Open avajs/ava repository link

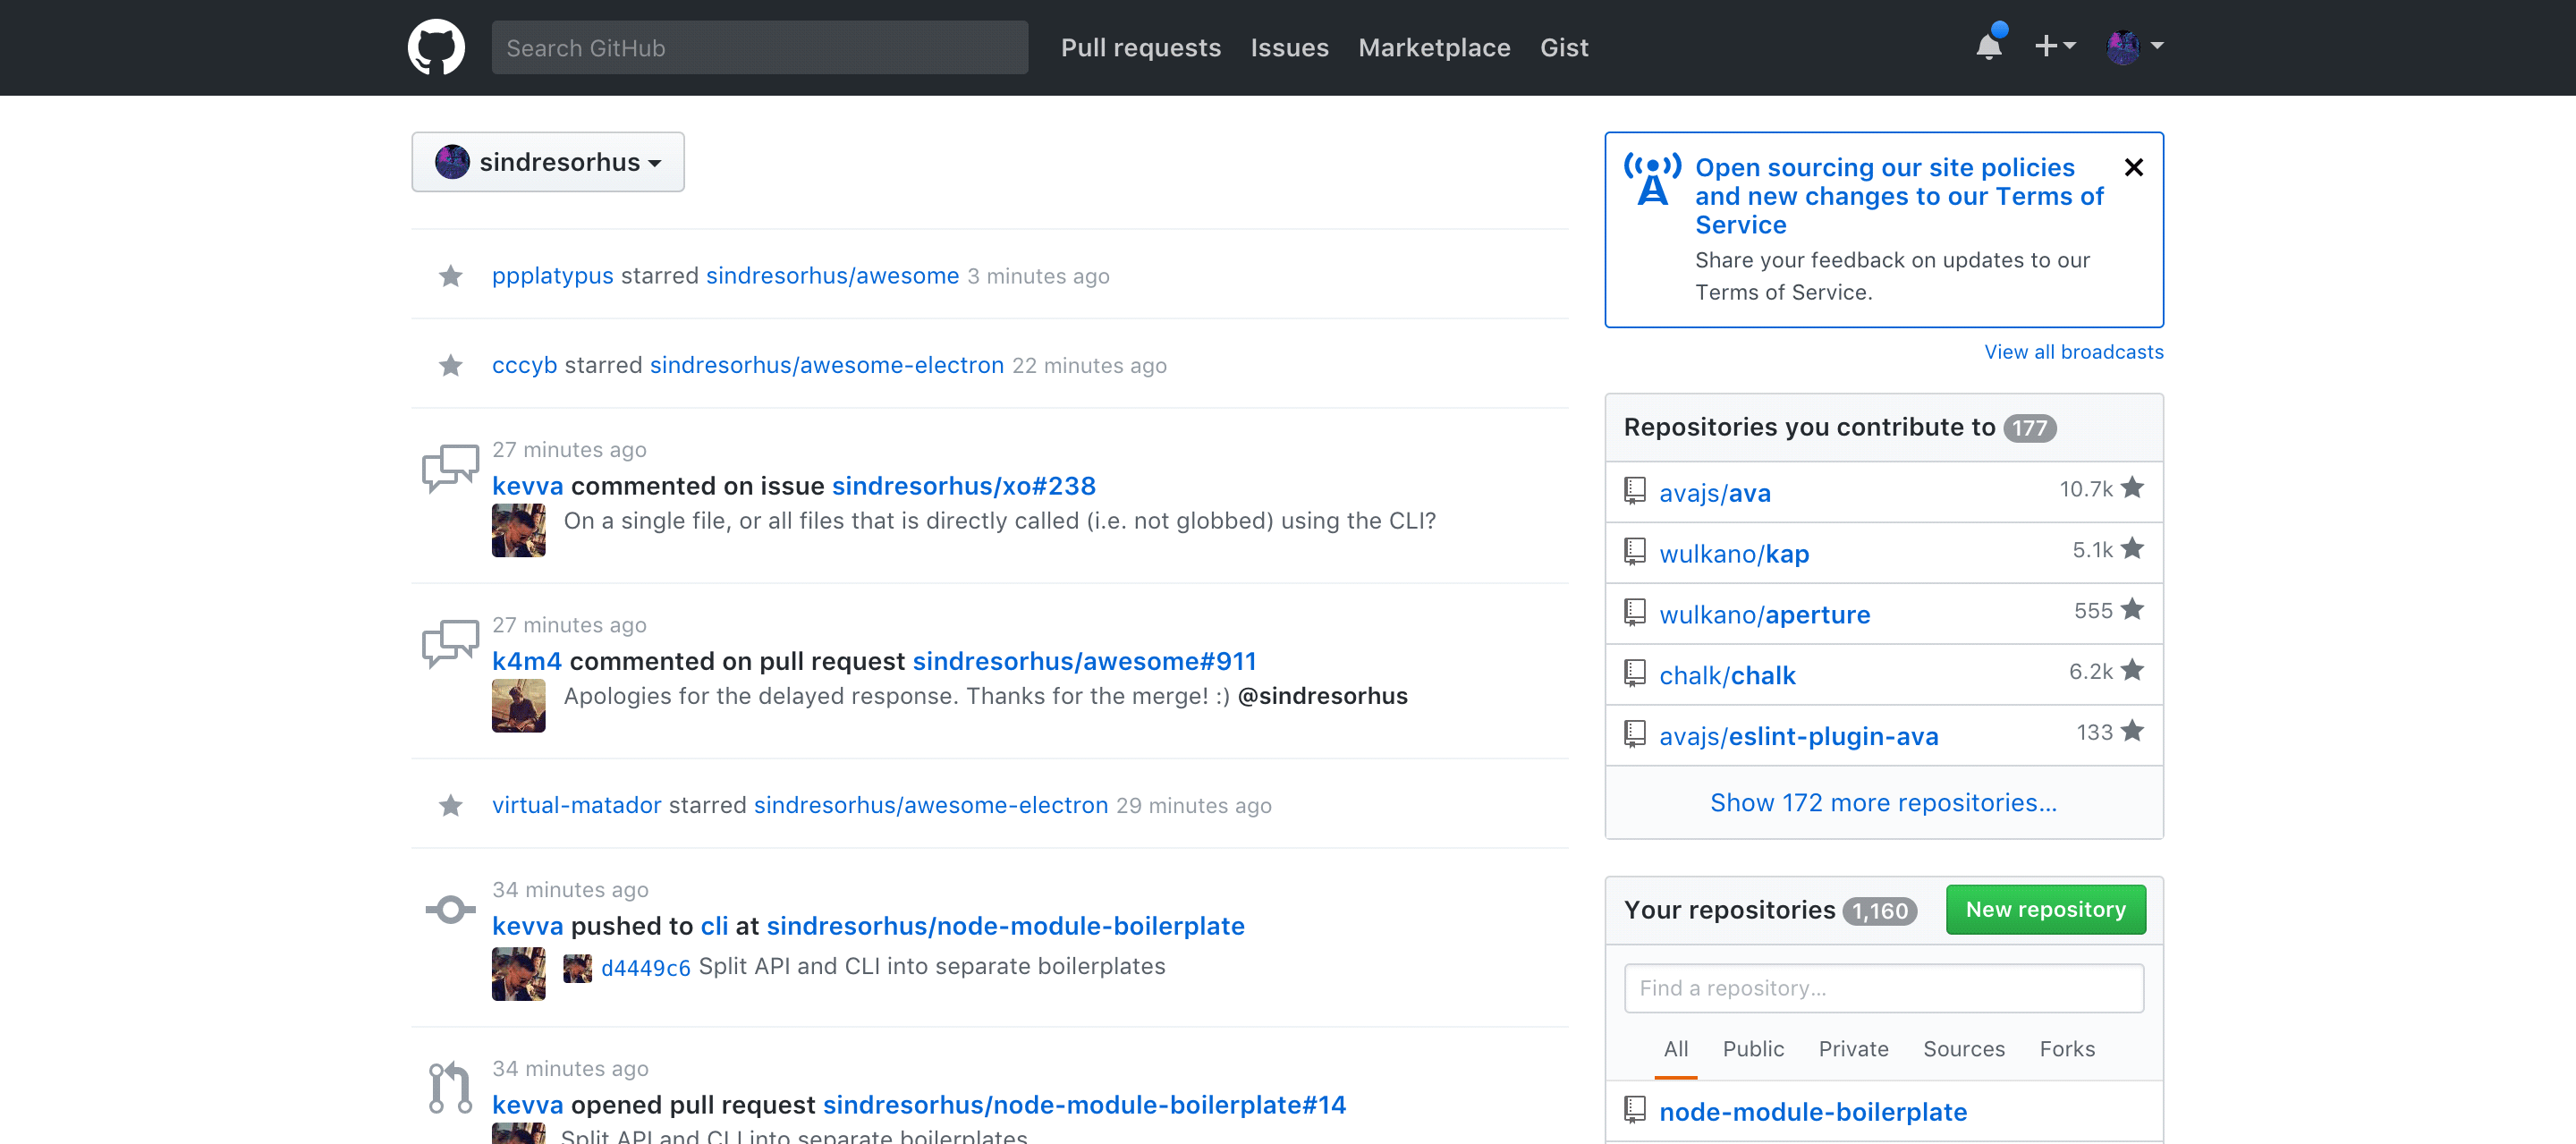1714,493
